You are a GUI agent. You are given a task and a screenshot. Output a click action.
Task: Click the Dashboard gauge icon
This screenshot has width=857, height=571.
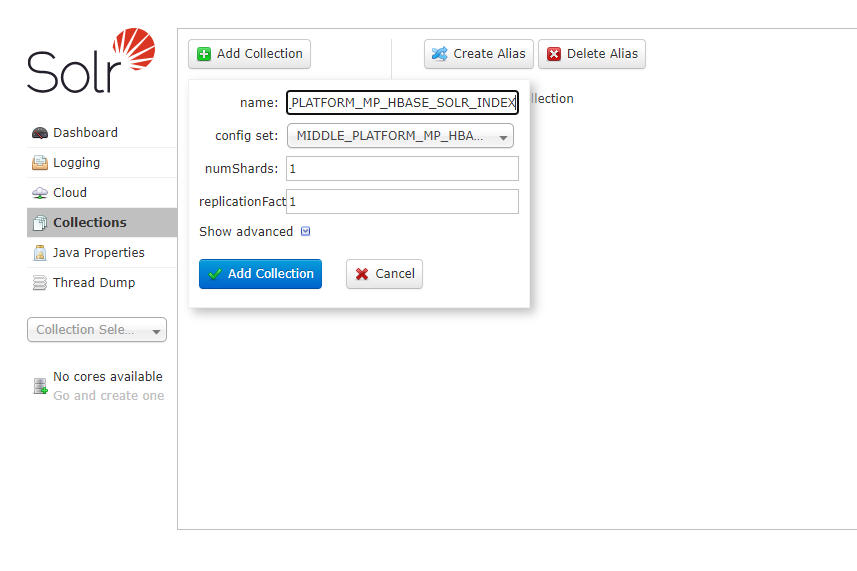click(x=40, y=133)
